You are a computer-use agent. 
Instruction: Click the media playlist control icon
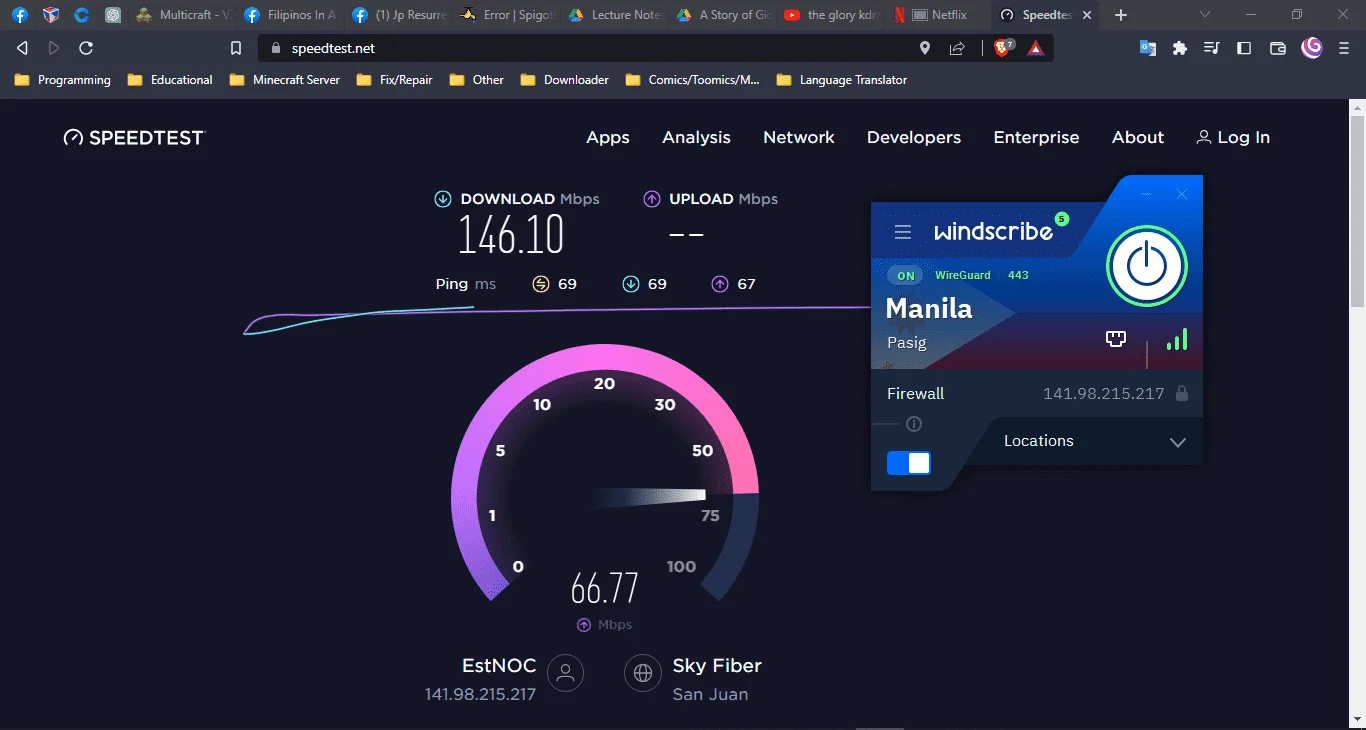click(x=1212, y=48)
